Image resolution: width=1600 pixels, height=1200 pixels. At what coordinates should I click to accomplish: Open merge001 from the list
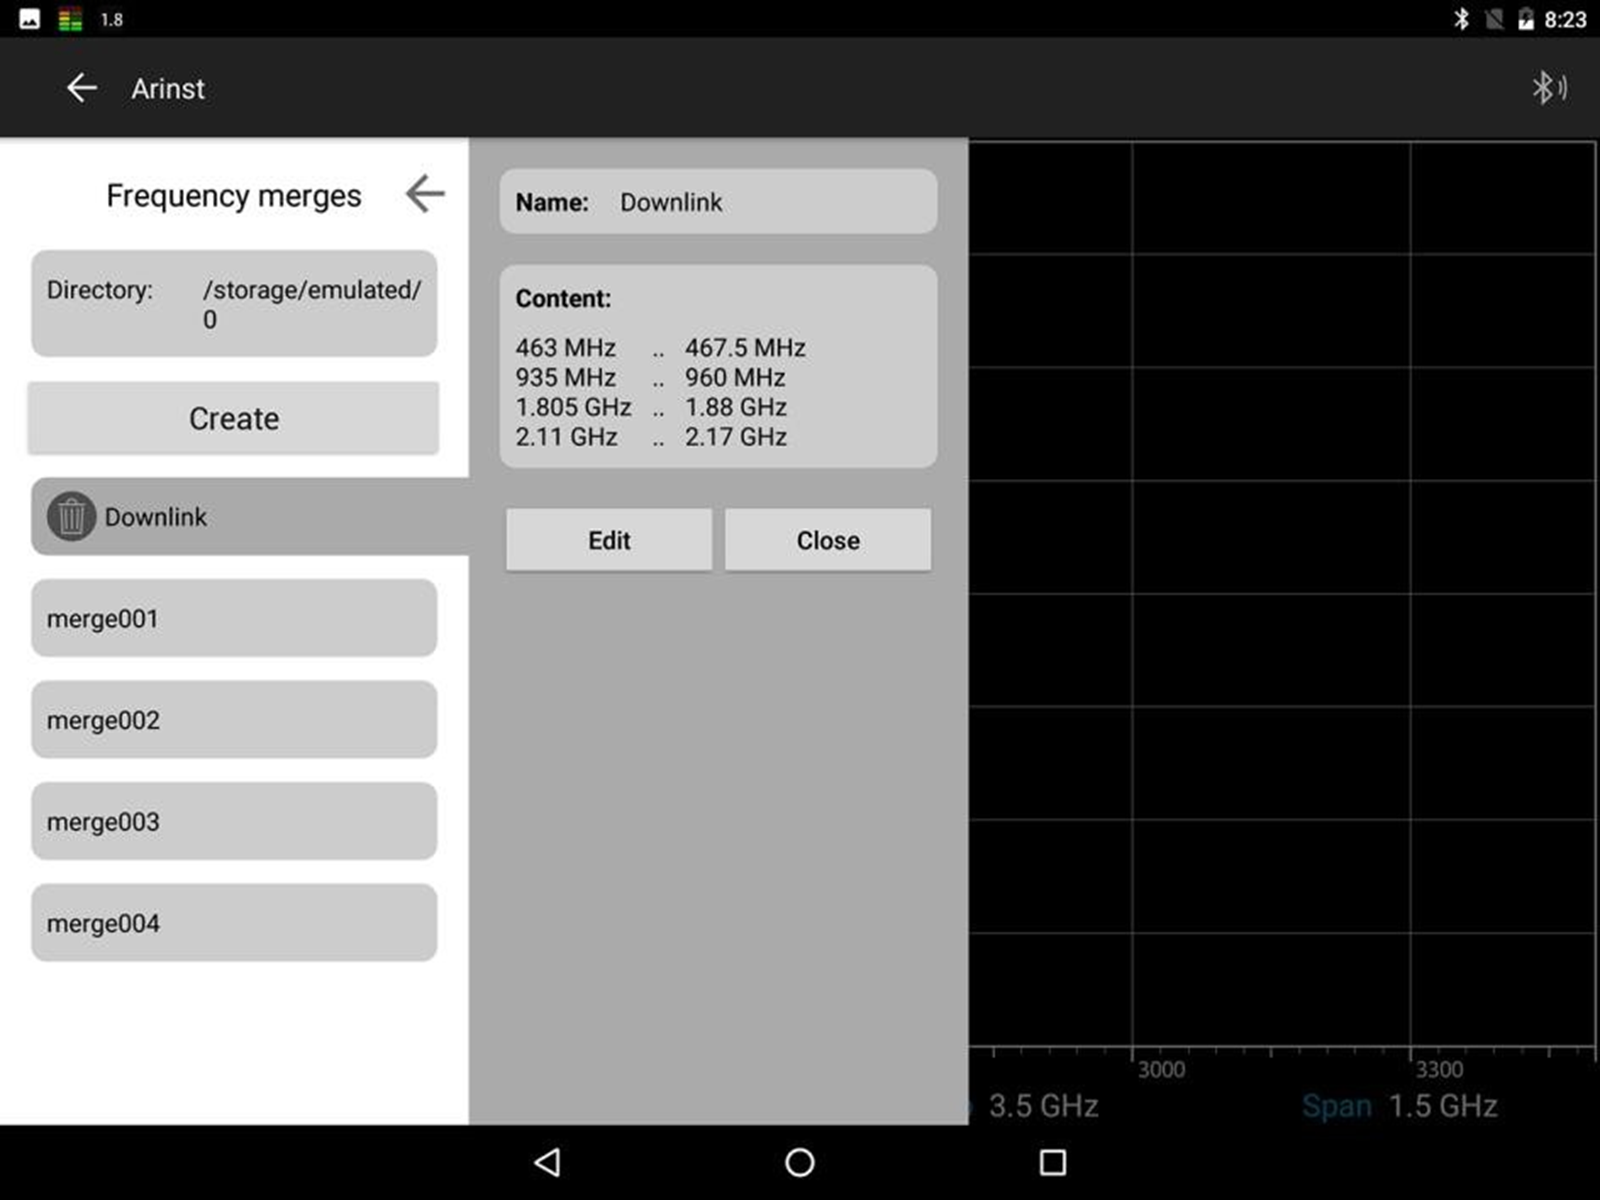pyautogui.click(x=233, y=618)
